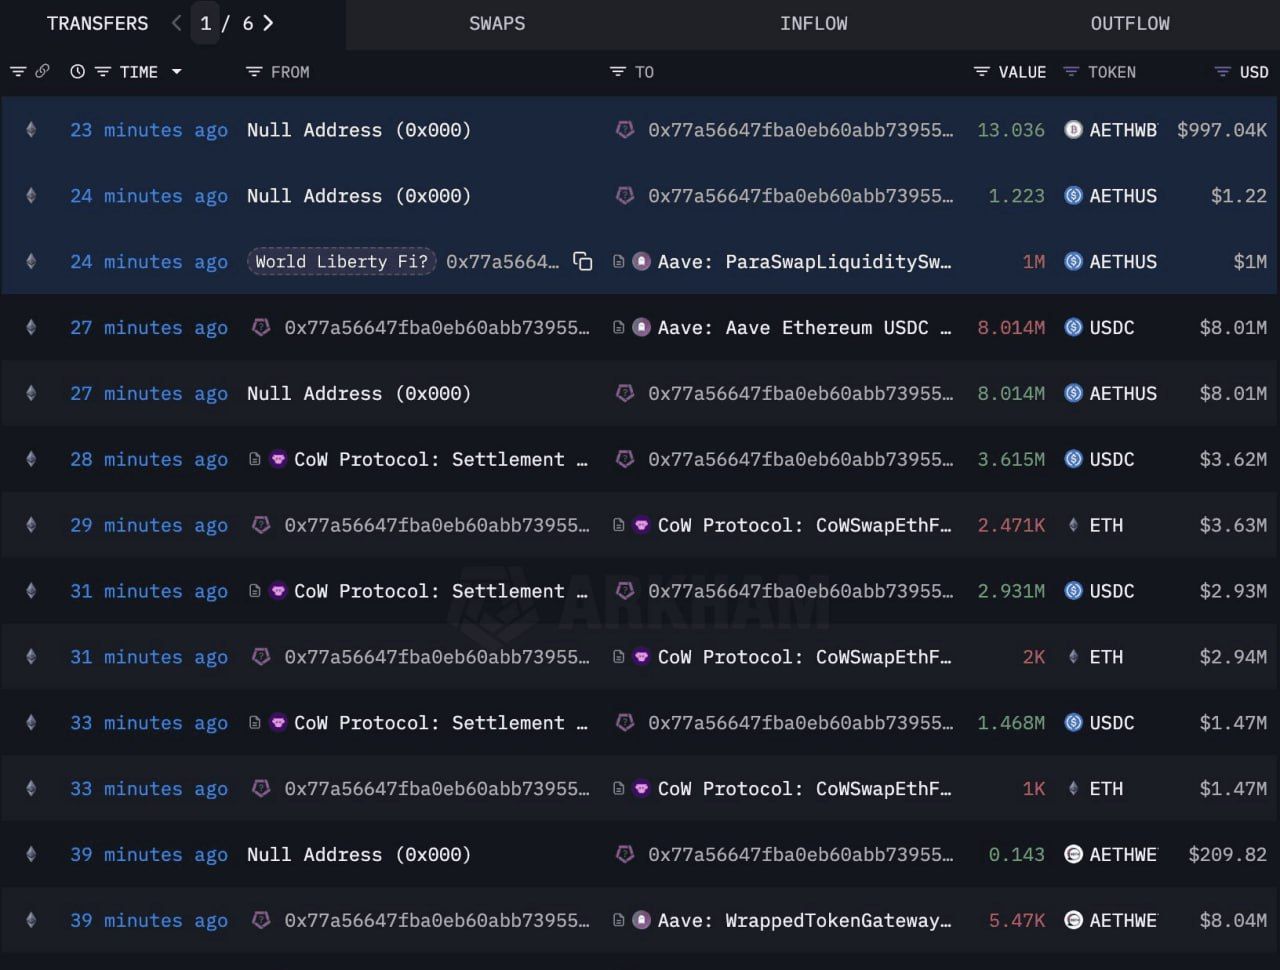
Task: Copy the World Liberty Fi address
Action: (583, 262)
